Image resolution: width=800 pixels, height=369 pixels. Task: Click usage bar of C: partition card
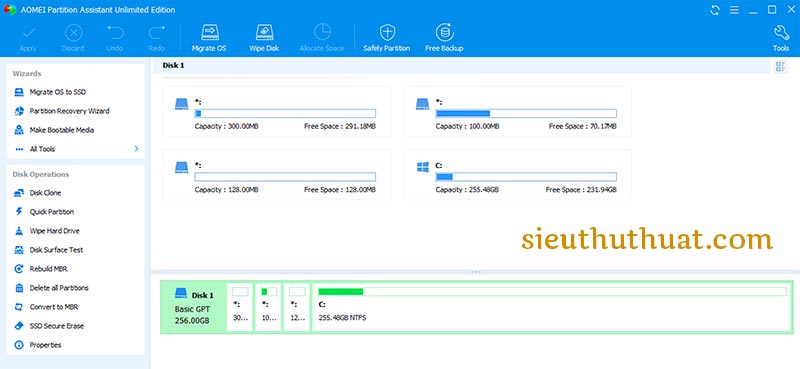coord(526,177)
